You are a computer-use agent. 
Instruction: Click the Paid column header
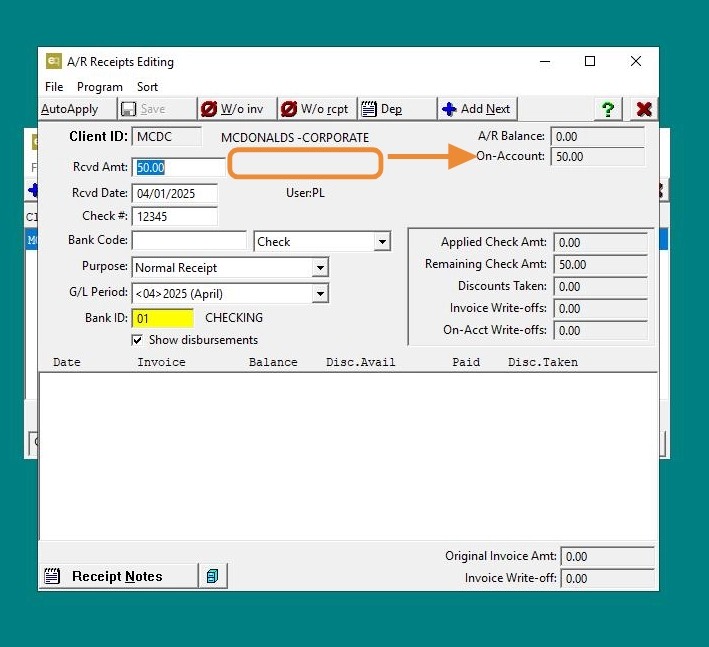(x=466, y=362)
